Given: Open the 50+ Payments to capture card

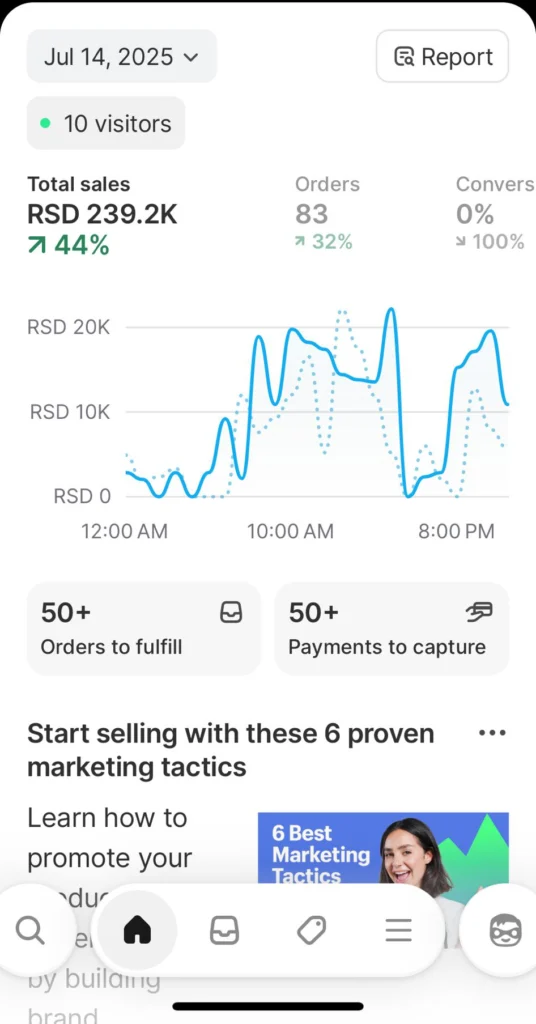Looking at the screenshot, I should (392, 629).
